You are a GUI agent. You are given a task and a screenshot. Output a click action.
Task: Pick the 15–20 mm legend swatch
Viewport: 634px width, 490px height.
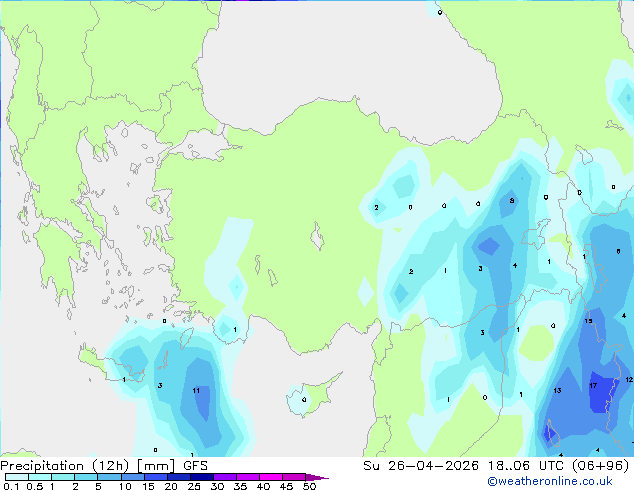click(155, 477)
